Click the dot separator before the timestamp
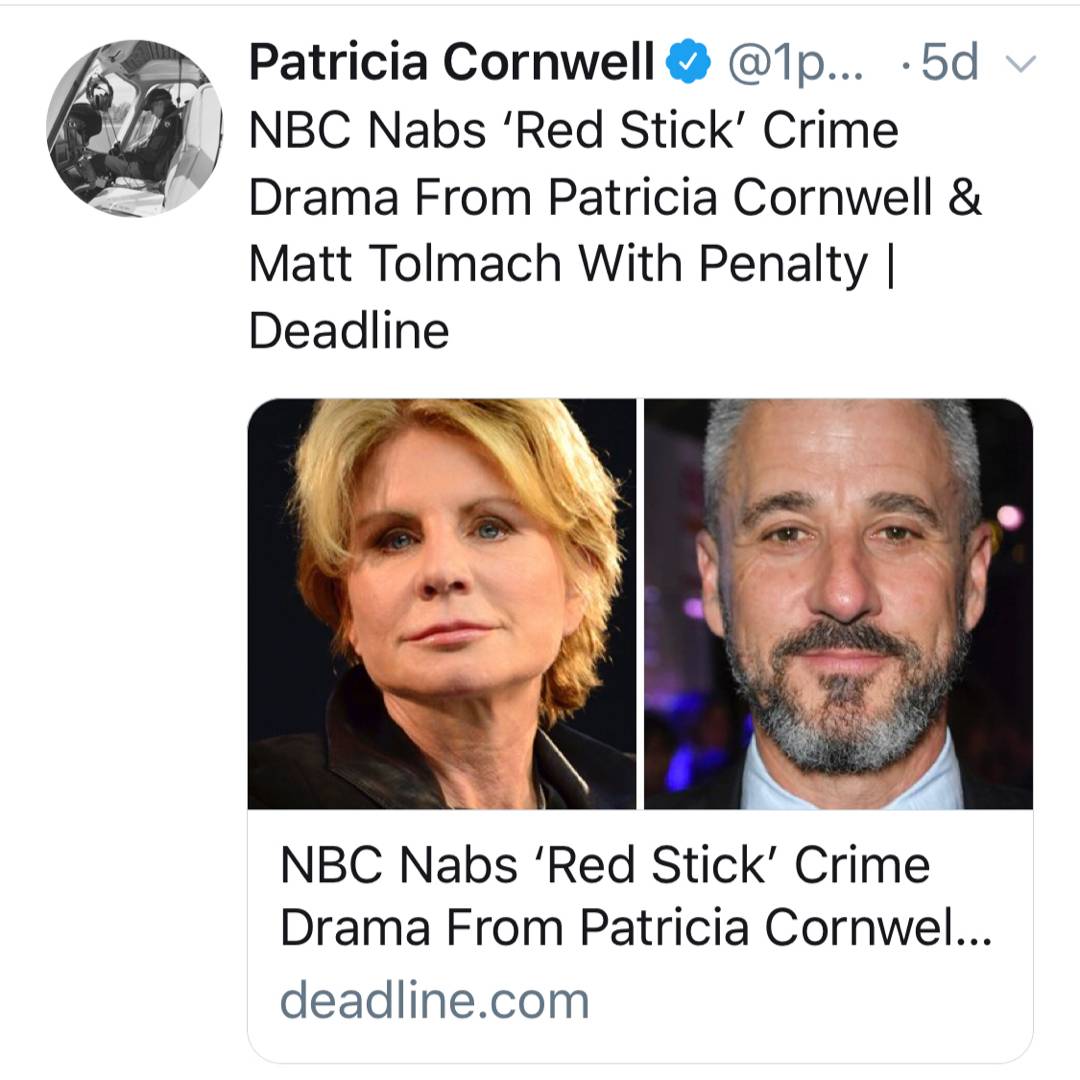The width and height of the screenshot is (1080, 1080). (x=905, y=66)
